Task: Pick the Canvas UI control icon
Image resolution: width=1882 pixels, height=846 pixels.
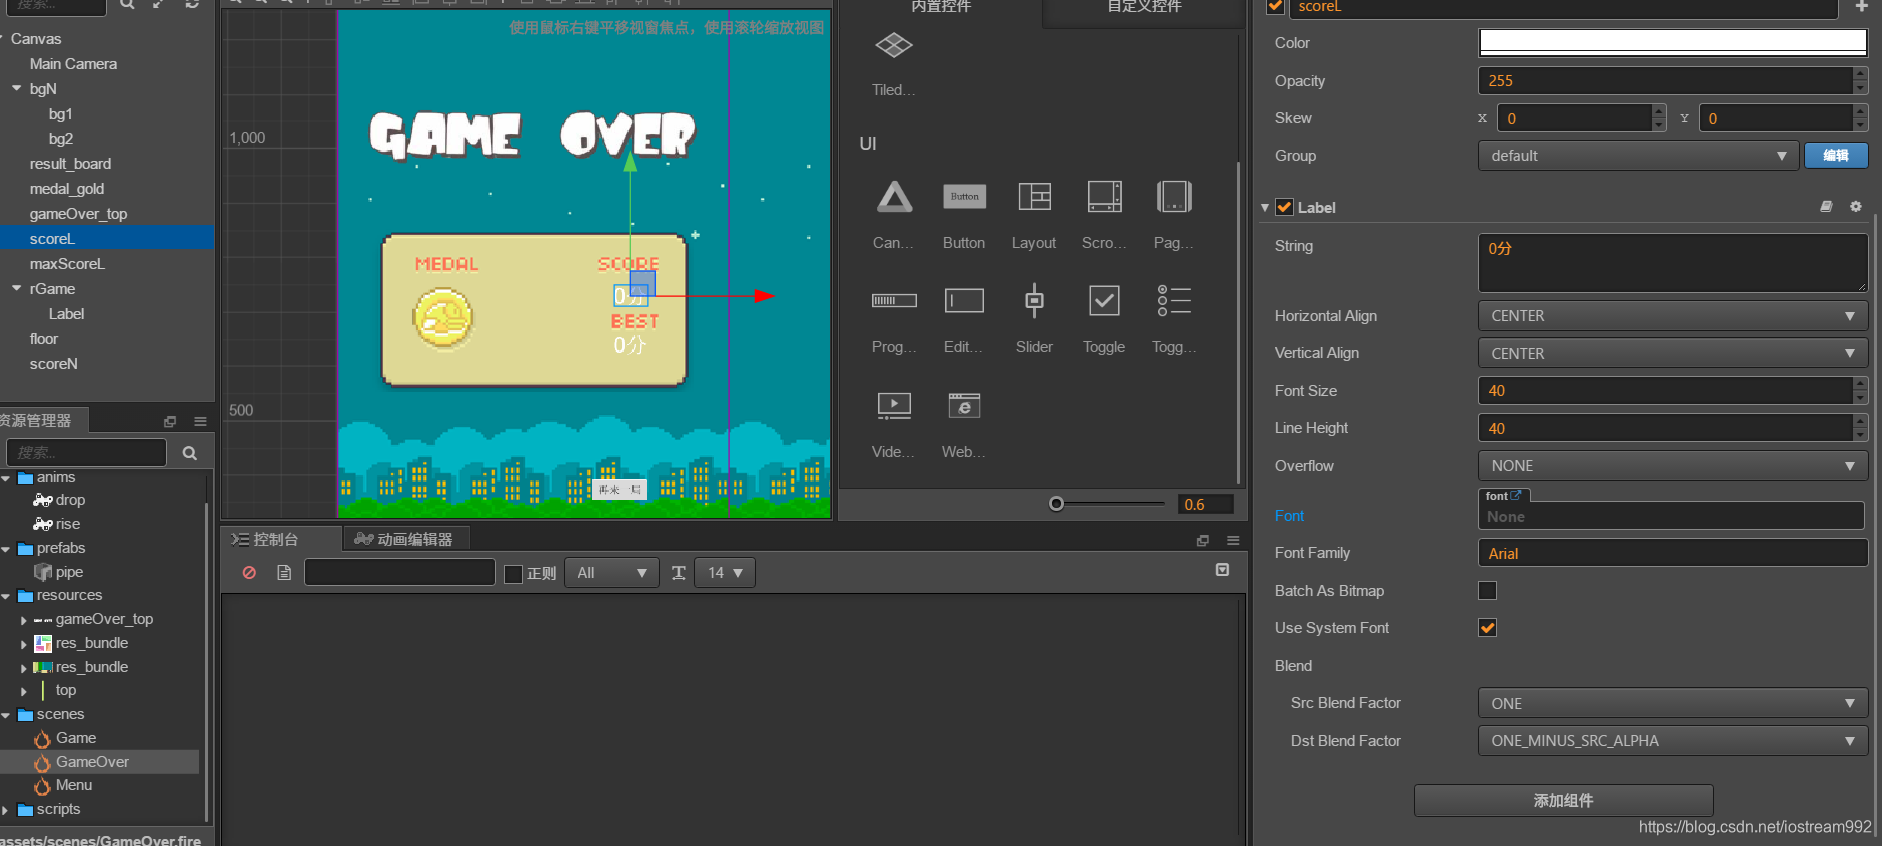Action: [x=894, y=197]
